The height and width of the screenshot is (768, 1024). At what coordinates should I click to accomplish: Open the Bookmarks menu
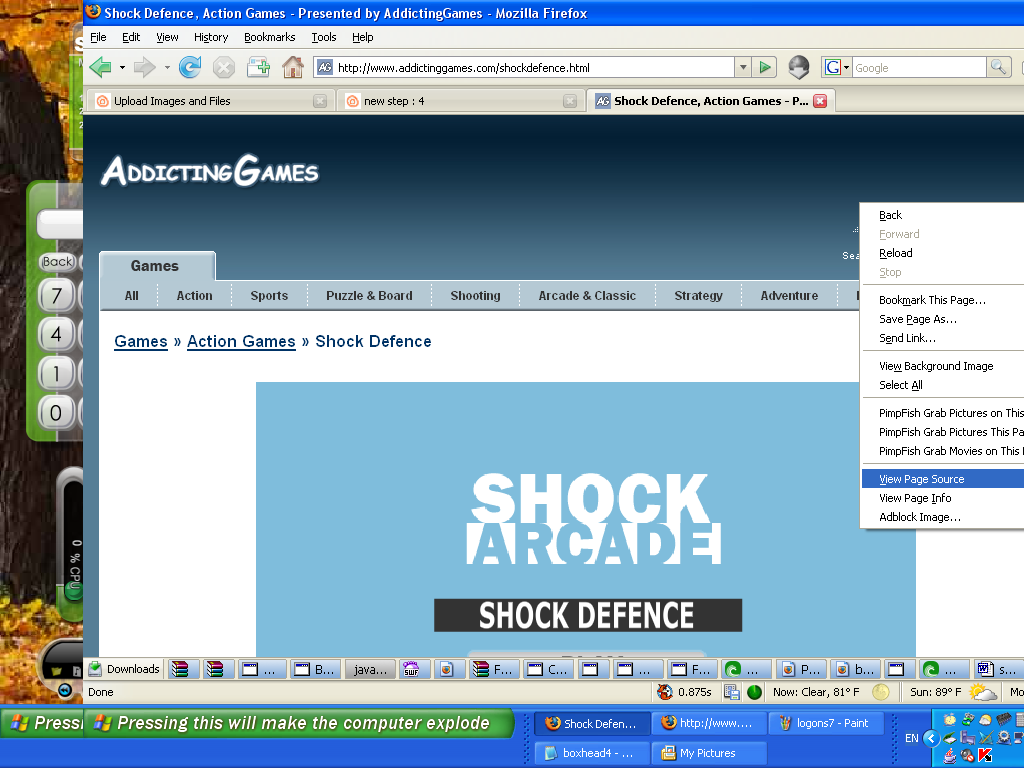coord(269,37)
